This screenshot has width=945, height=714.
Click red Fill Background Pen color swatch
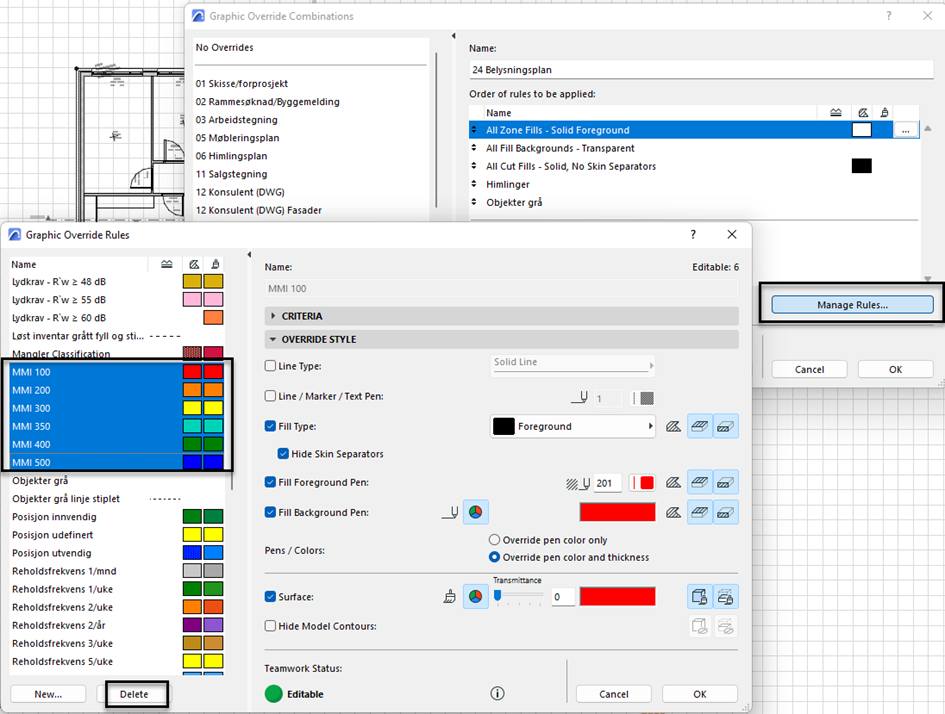[617, 513]
